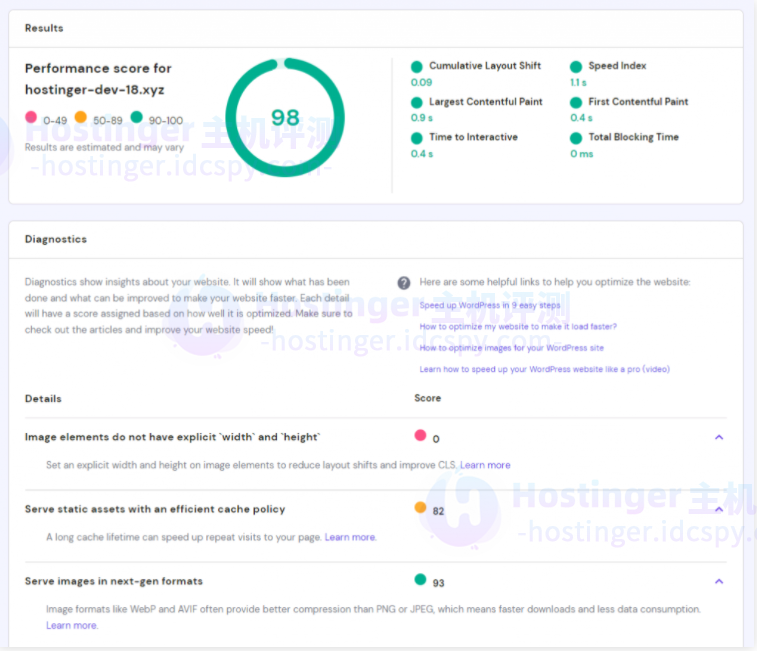757x651 pixels.
Task: Click the Largest Contentful Paint status dot
Action: click(x=417, y=102)
